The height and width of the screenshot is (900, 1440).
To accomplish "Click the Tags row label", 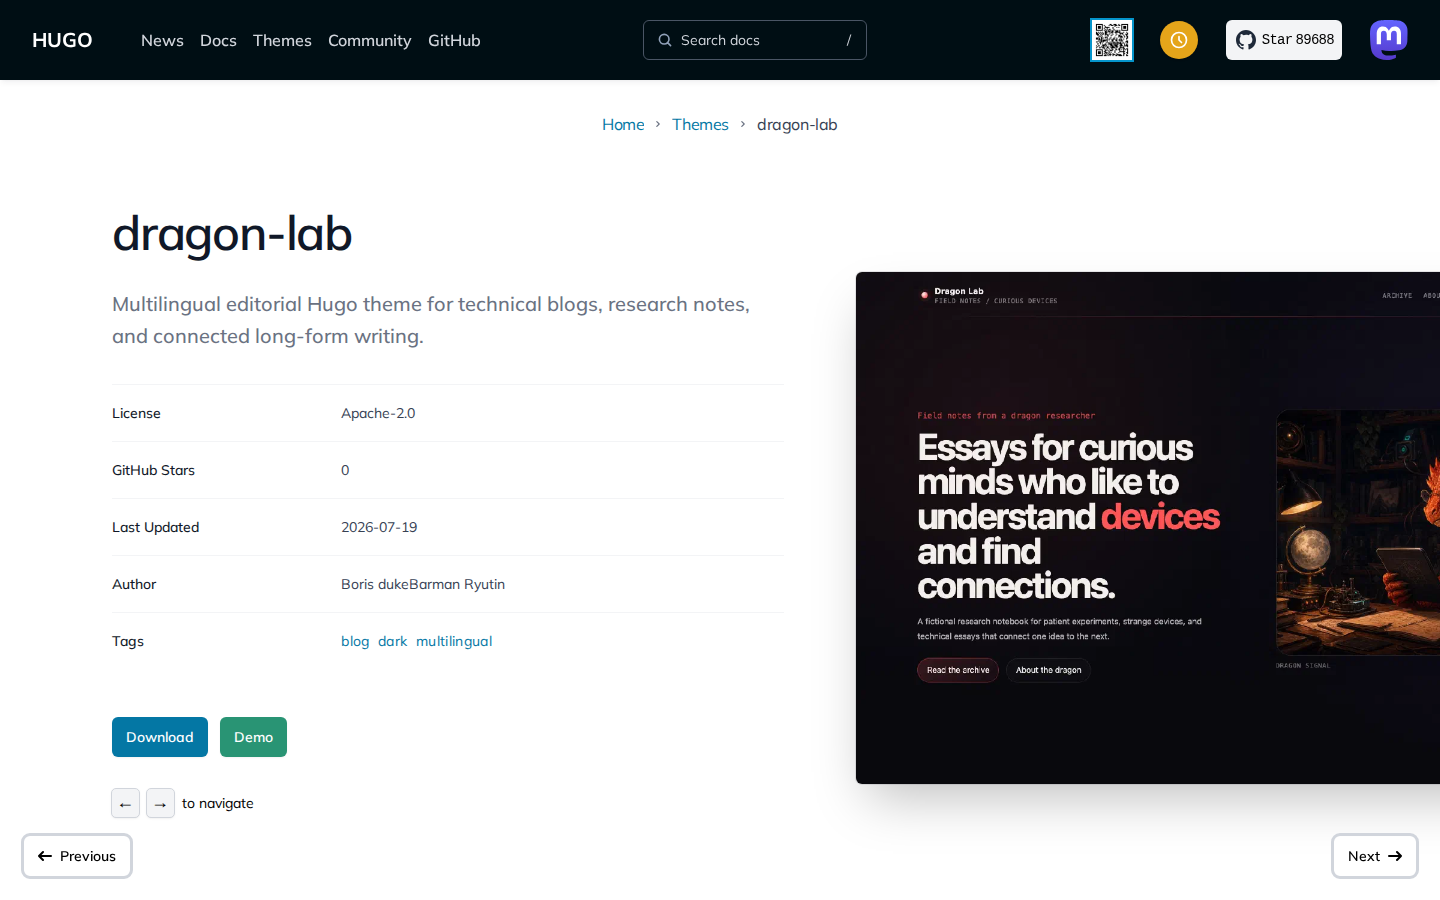I will coord(128,641).
